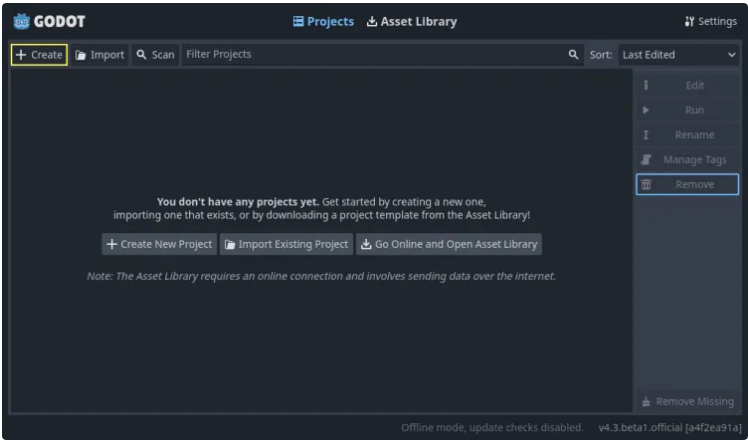This screenshot has width=748, height=441.
Task: Open the Projects tab
Action: click(x=323, y=21)
